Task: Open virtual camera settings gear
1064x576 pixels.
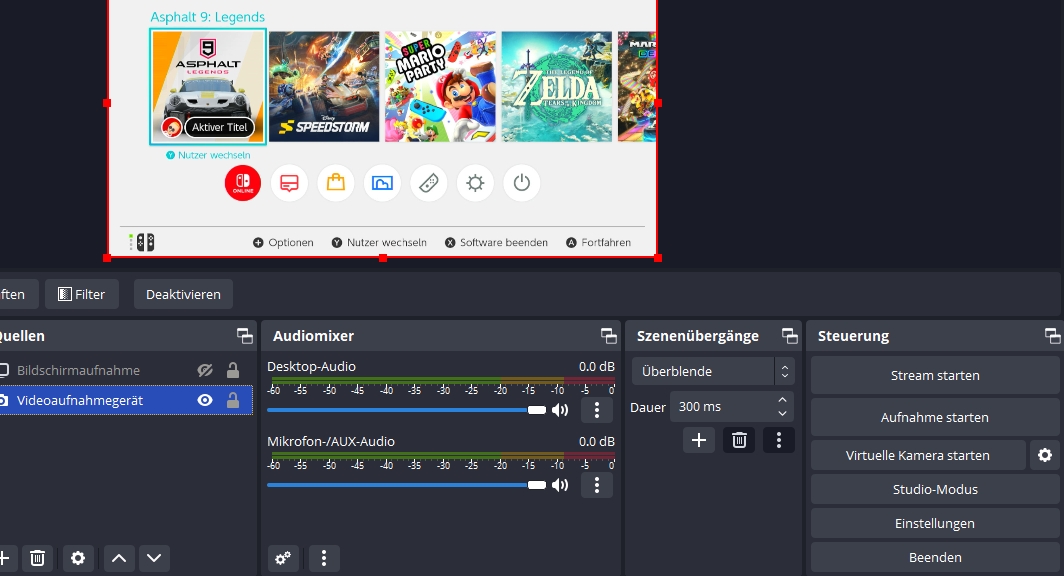Action: [x=1045, y=455]
